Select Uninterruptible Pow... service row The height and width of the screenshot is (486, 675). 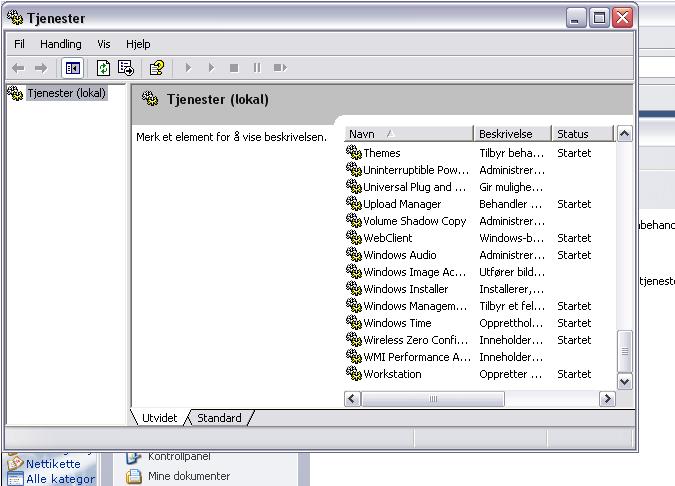(x=480, y=170)
